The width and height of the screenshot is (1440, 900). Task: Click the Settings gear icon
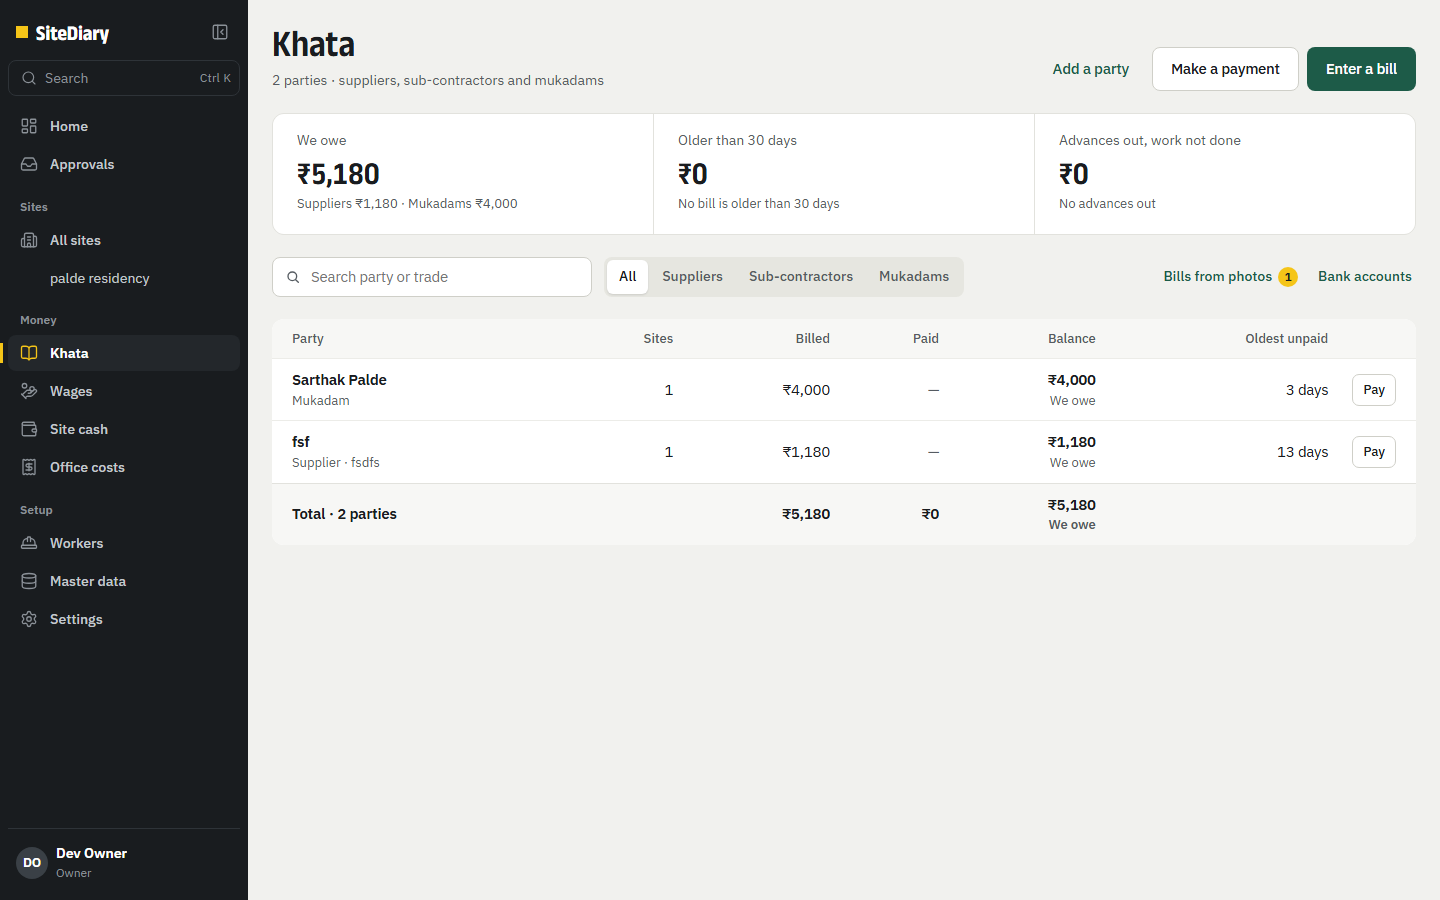coord(29,619)
